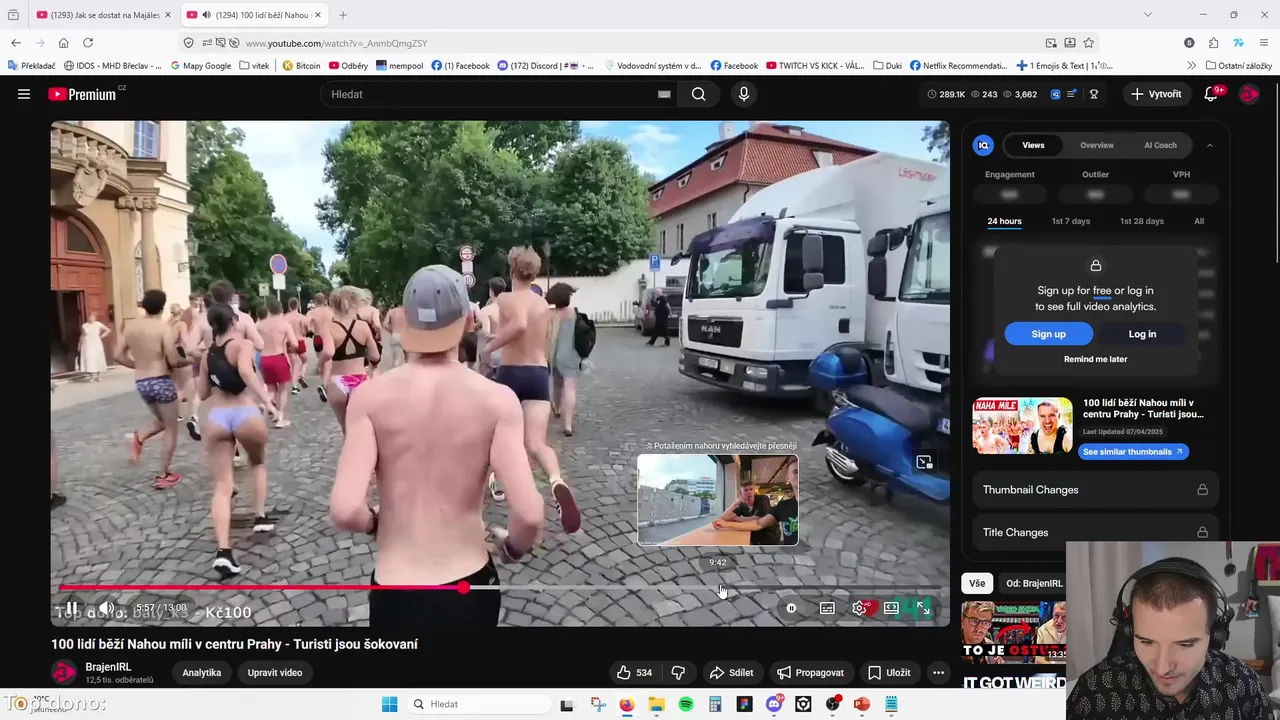
Task: Open Analytika for this video
Action: coord(201,673)
